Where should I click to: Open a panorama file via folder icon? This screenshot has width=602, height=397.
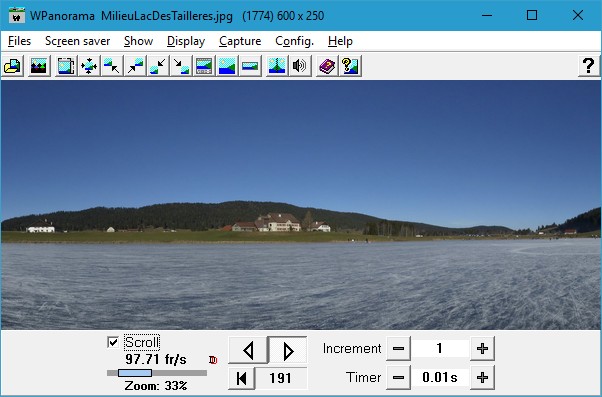pyautogui.click(x=12, y=66)
